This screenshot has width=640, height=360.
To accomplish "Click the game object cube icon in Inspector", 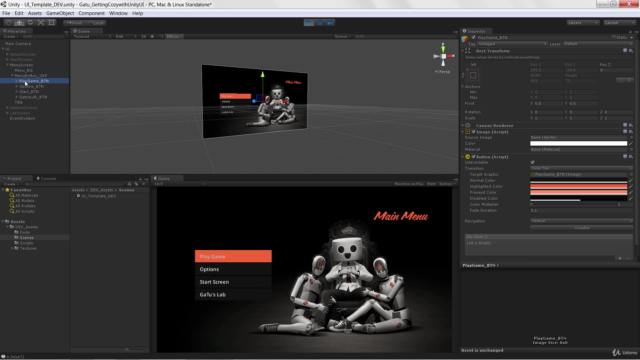I will point(465,38).
